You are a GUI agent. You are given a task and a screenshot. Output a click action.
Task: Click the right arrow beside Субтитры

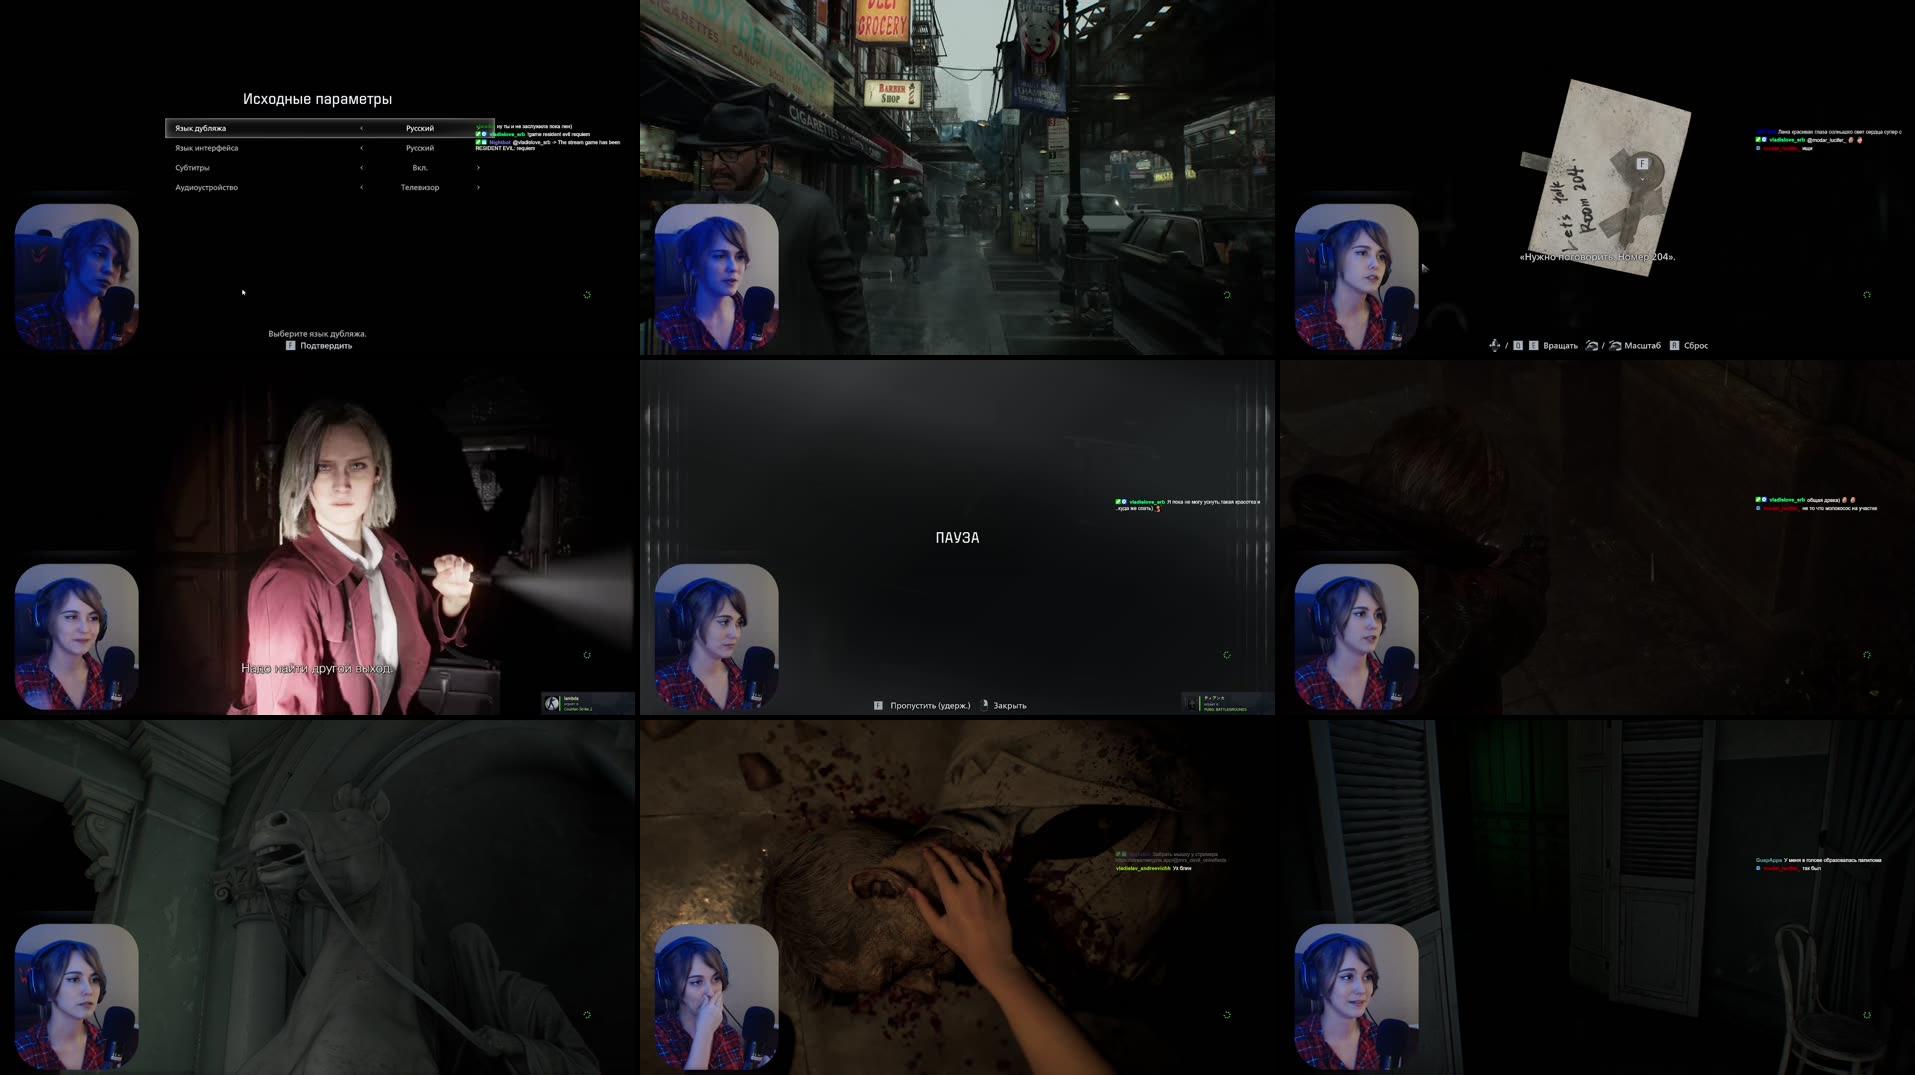tap(478, 168)
